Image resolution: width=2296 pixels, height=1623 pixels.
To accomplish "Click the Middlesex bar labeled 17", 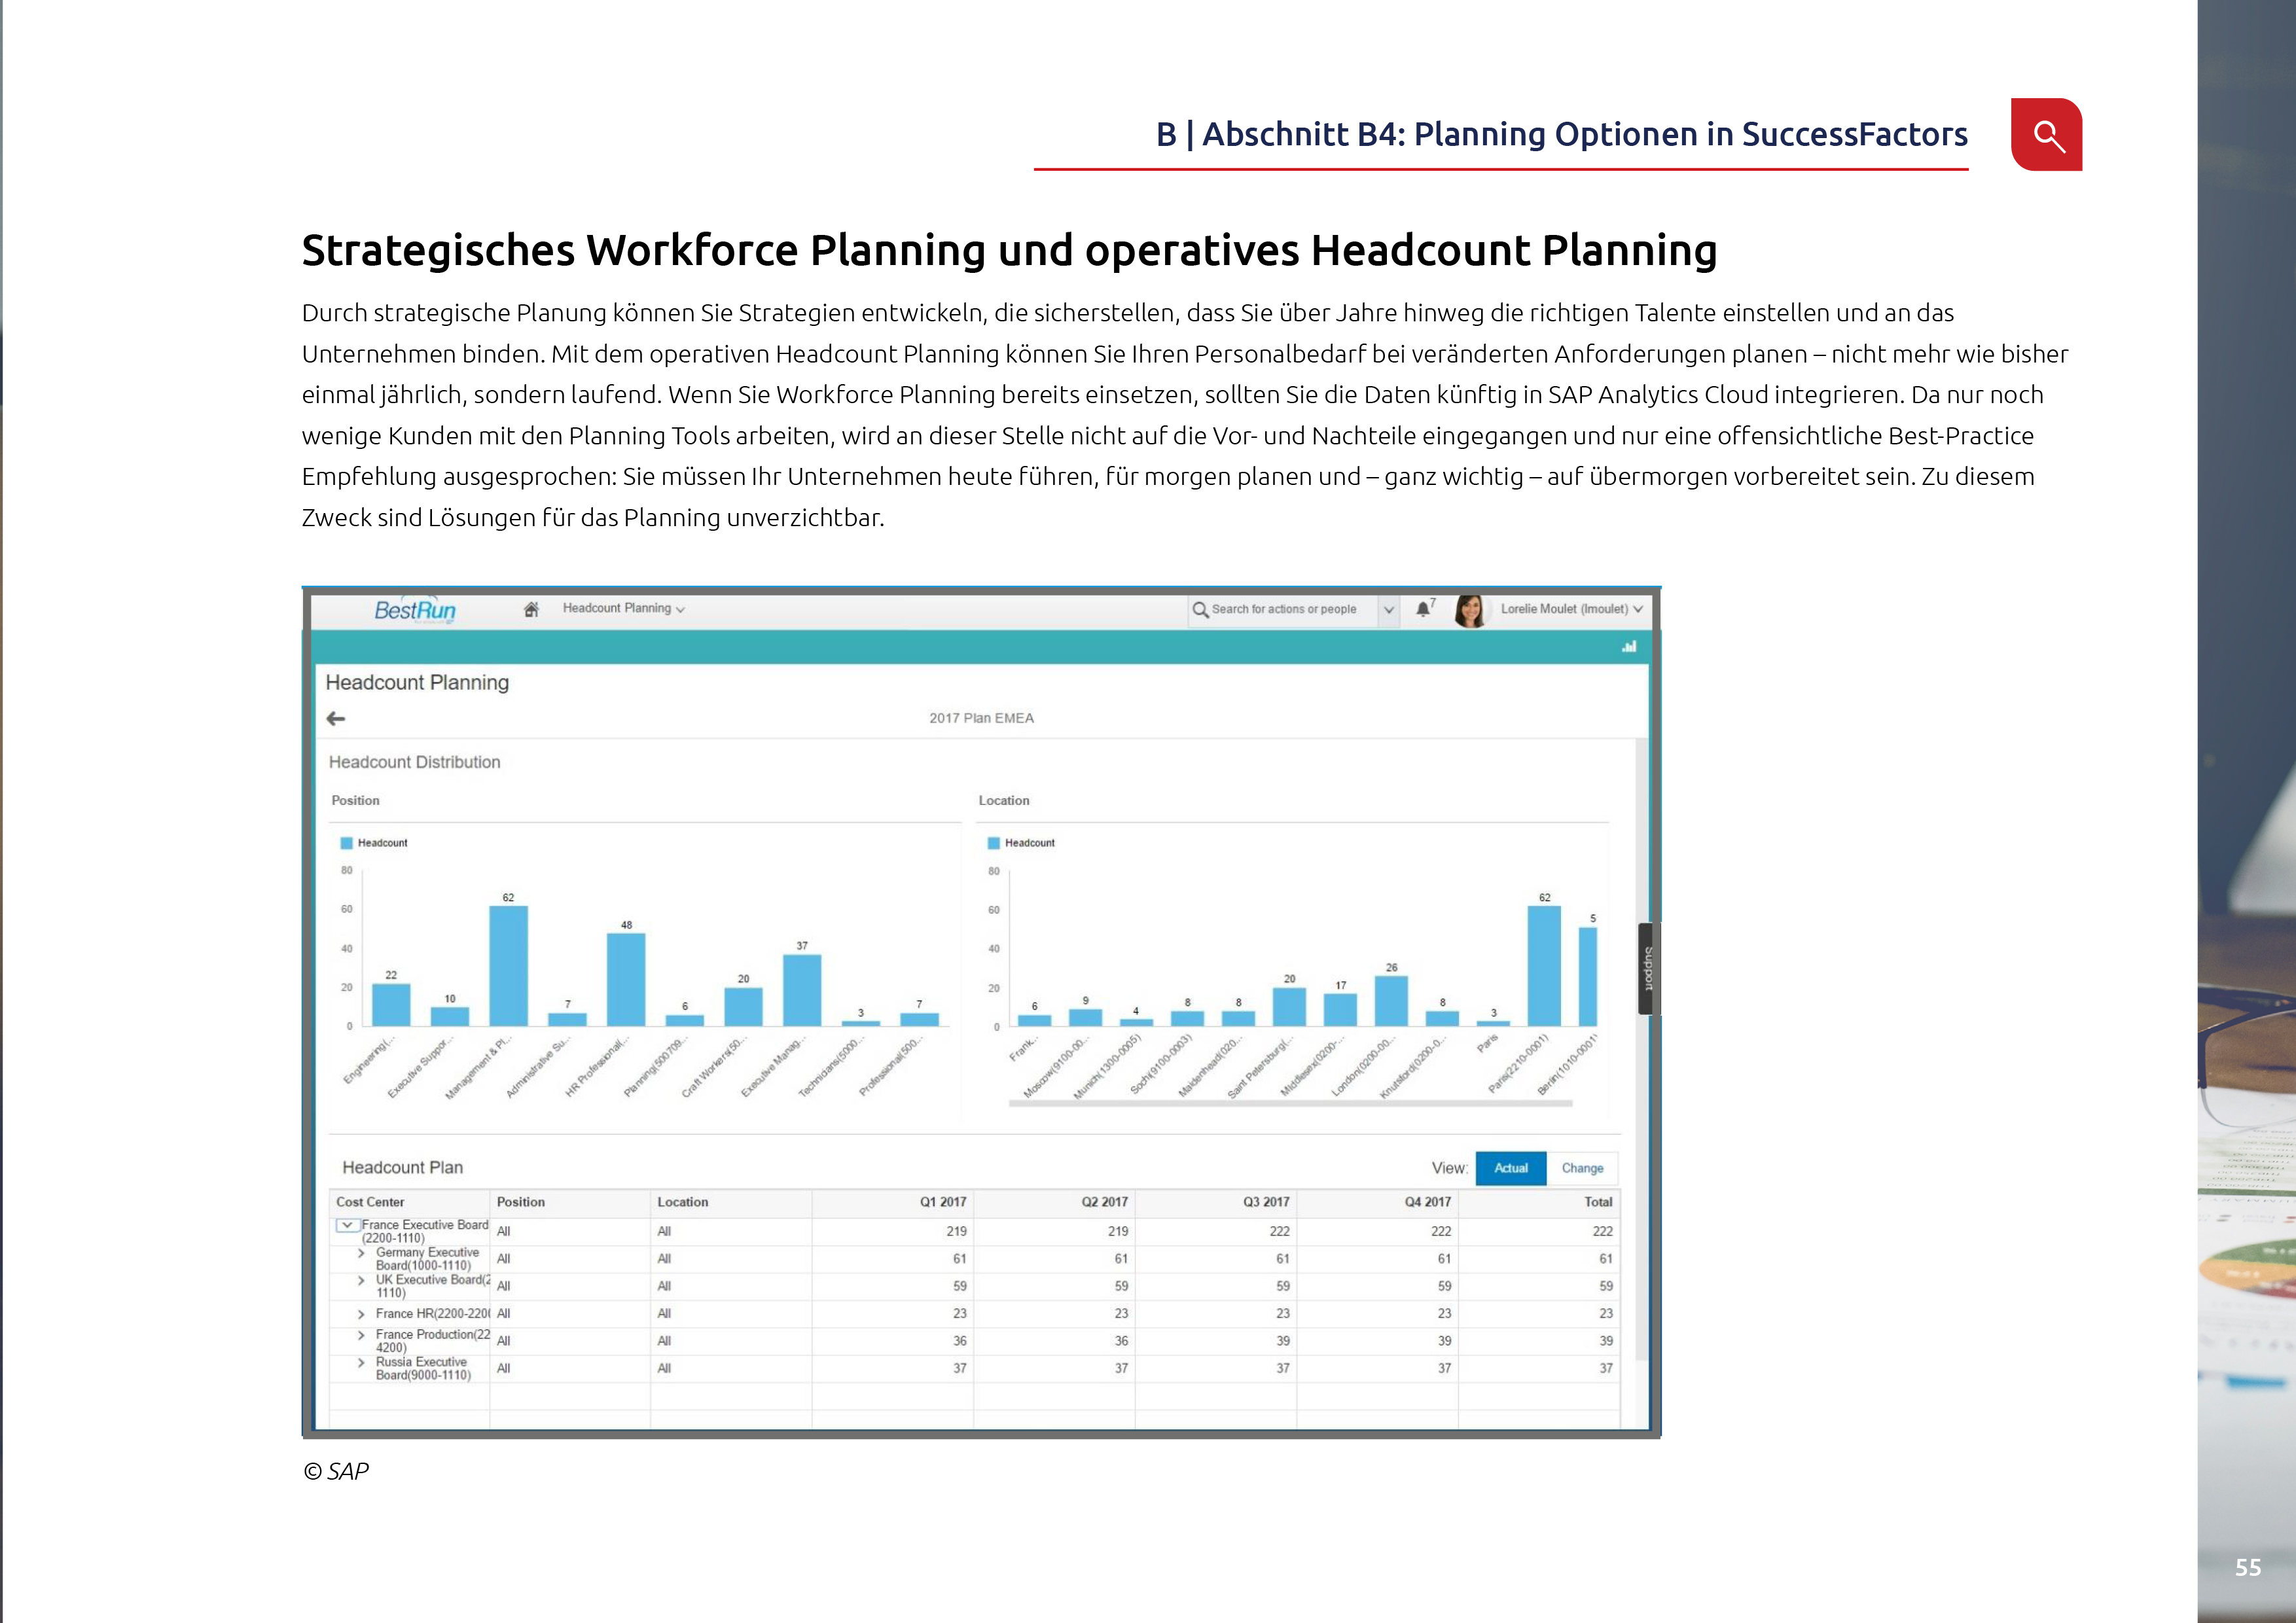I will point(1340,1010).
